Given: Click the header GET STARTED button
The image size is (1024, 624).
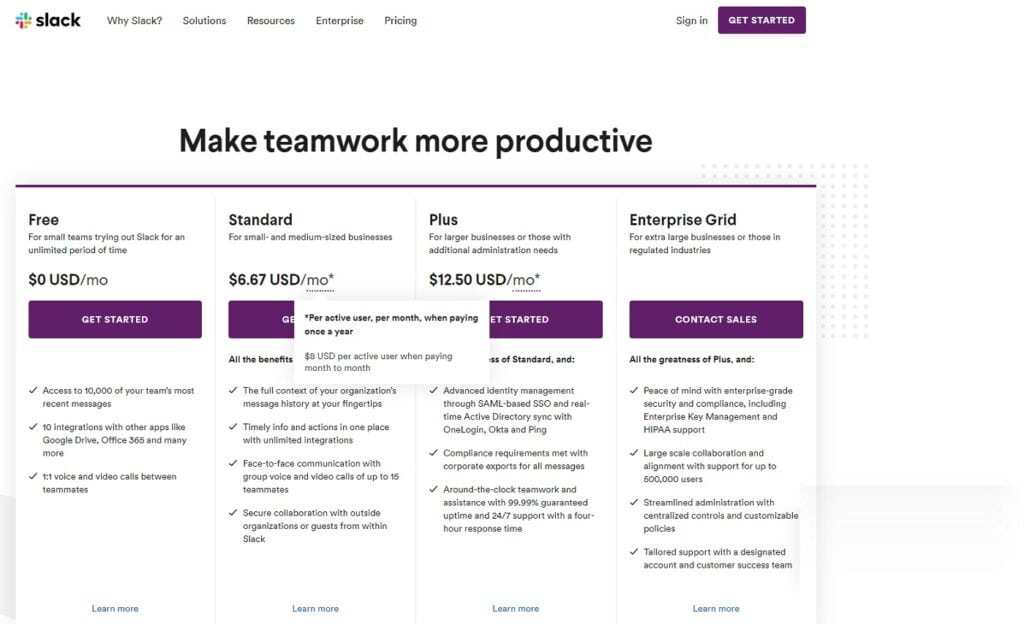Looking at the screenshot, I should (x=761, y=20).
